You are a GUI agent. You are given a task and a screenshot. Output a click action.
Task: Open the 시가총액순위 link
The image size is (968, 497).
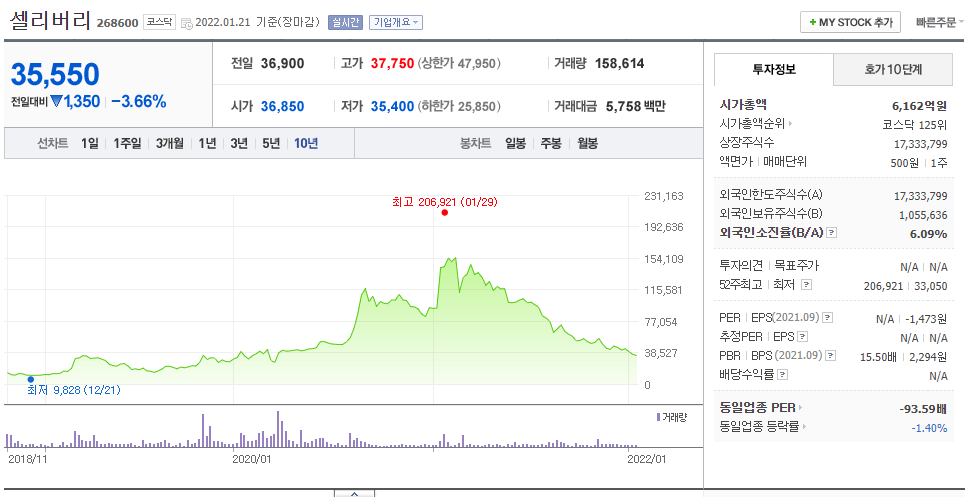point(756,123)
